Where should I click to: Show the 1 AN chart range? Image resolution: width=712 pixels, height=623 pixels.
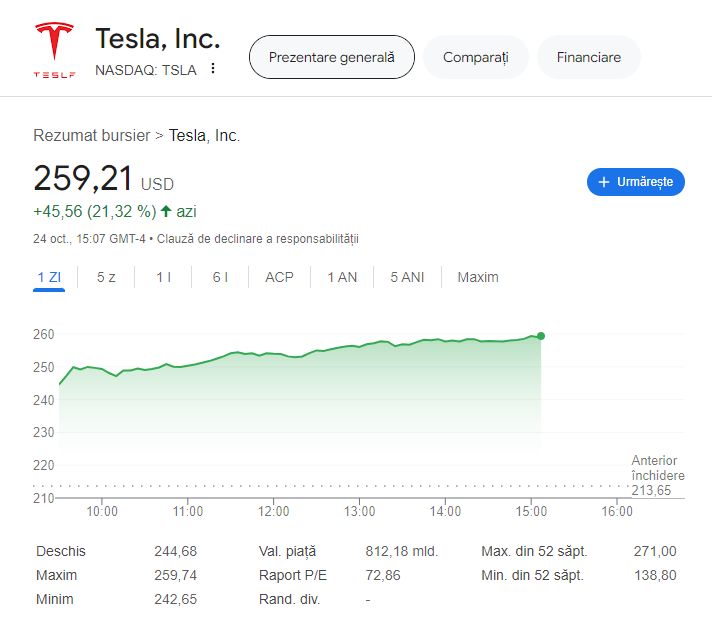pyautogui.click(x=342, y=277)
